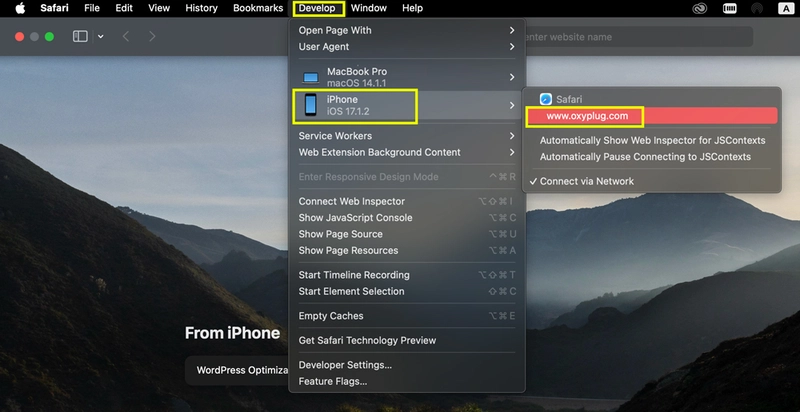Image resolution: width=800 pixels, height=412 pixels.
Task: Choose Connect Web Inspector
Action: pyautogui.click(x=407, y=201)
